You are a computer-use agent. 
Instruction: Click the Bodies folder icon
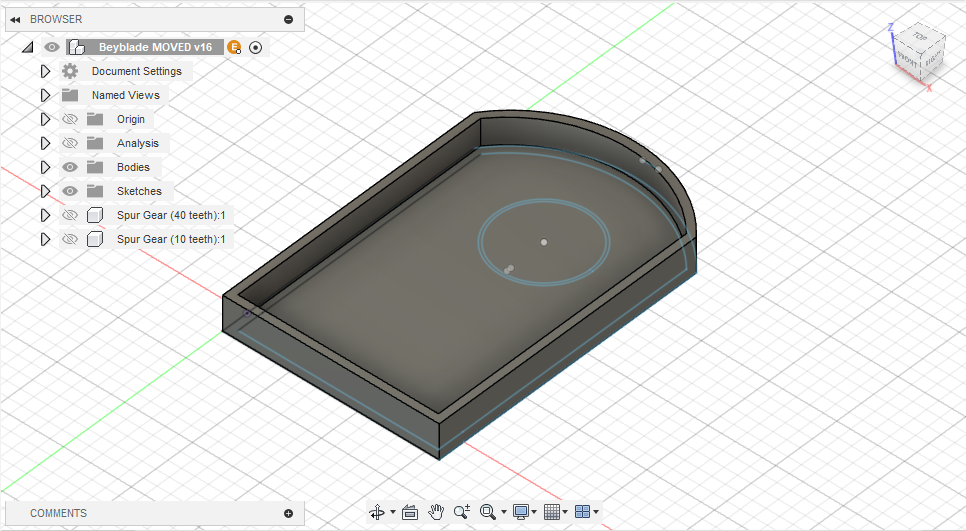click(95, 168)
